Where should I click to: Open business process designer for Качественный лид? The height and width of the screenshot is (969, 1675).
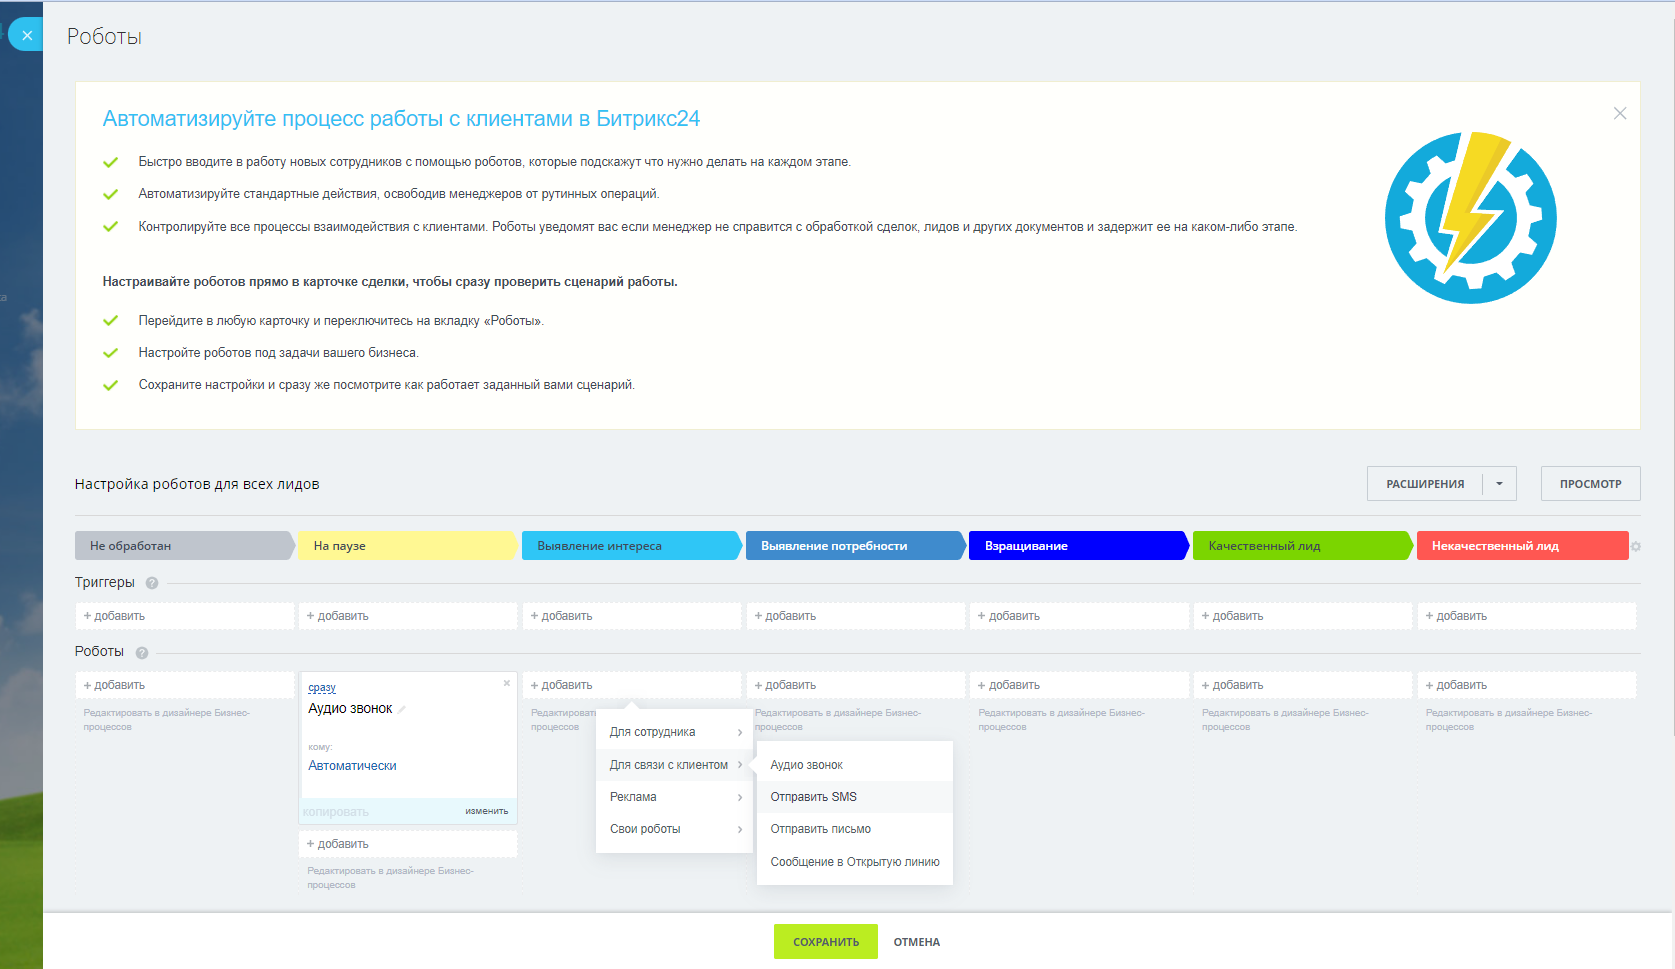(1285, 720)
